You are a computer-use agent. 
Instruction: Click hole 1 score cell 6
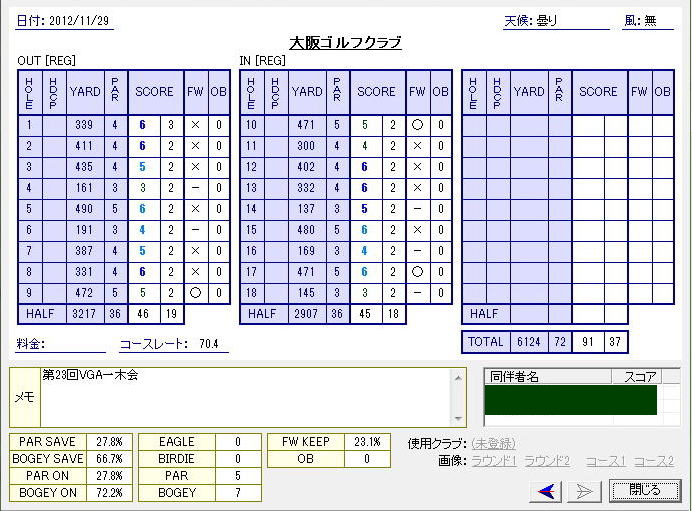[143, 125]
